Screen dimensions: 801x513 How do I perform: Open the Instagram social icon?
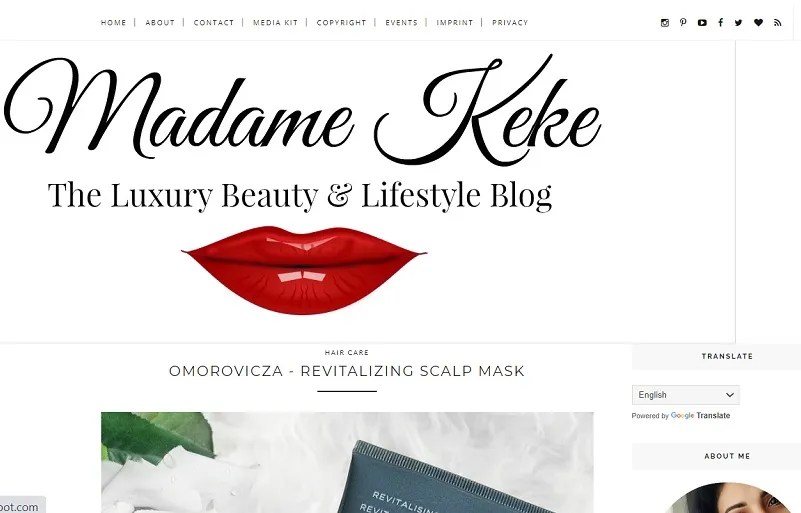click(665, 22)
